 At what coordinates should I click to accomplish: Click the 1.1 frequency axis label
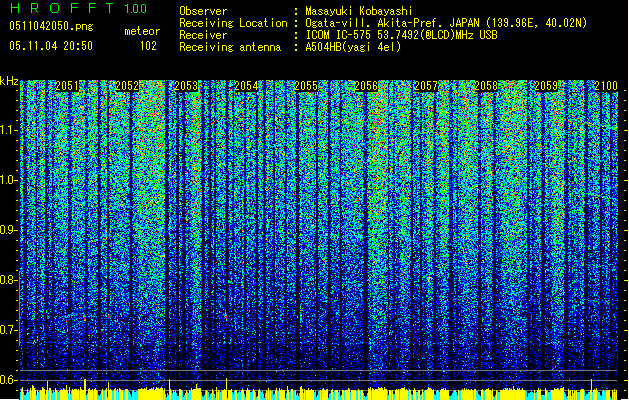[9, 130]
